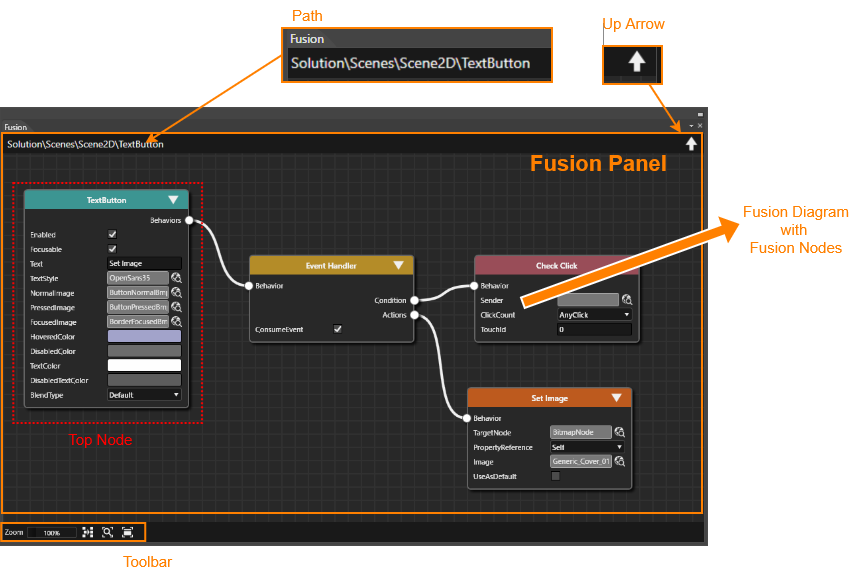This screenshot has width=862, height=577.
Task: Click the zoom to selection toolbar icon
Action: tap(108, 532)
